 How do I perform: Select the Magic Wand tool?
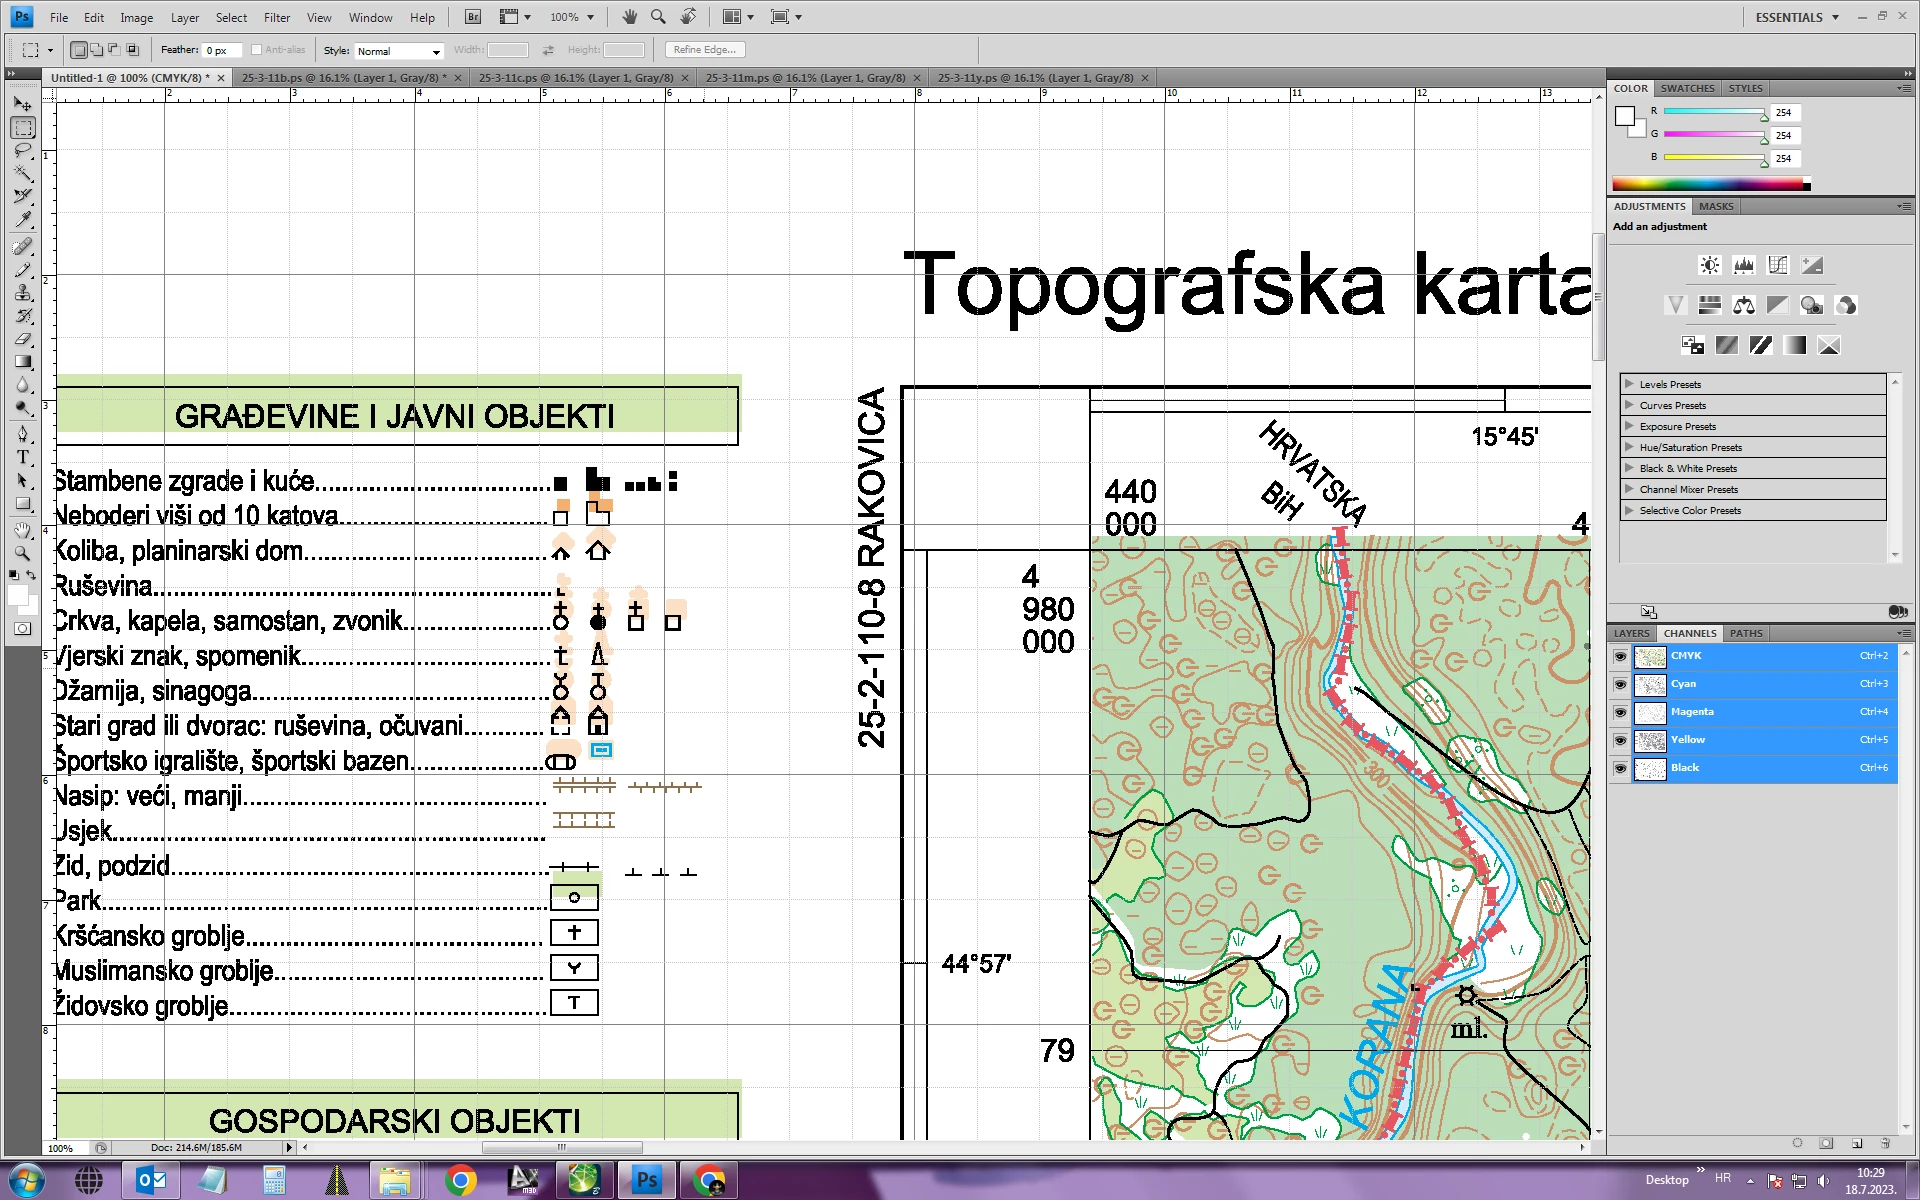[22, 173]
